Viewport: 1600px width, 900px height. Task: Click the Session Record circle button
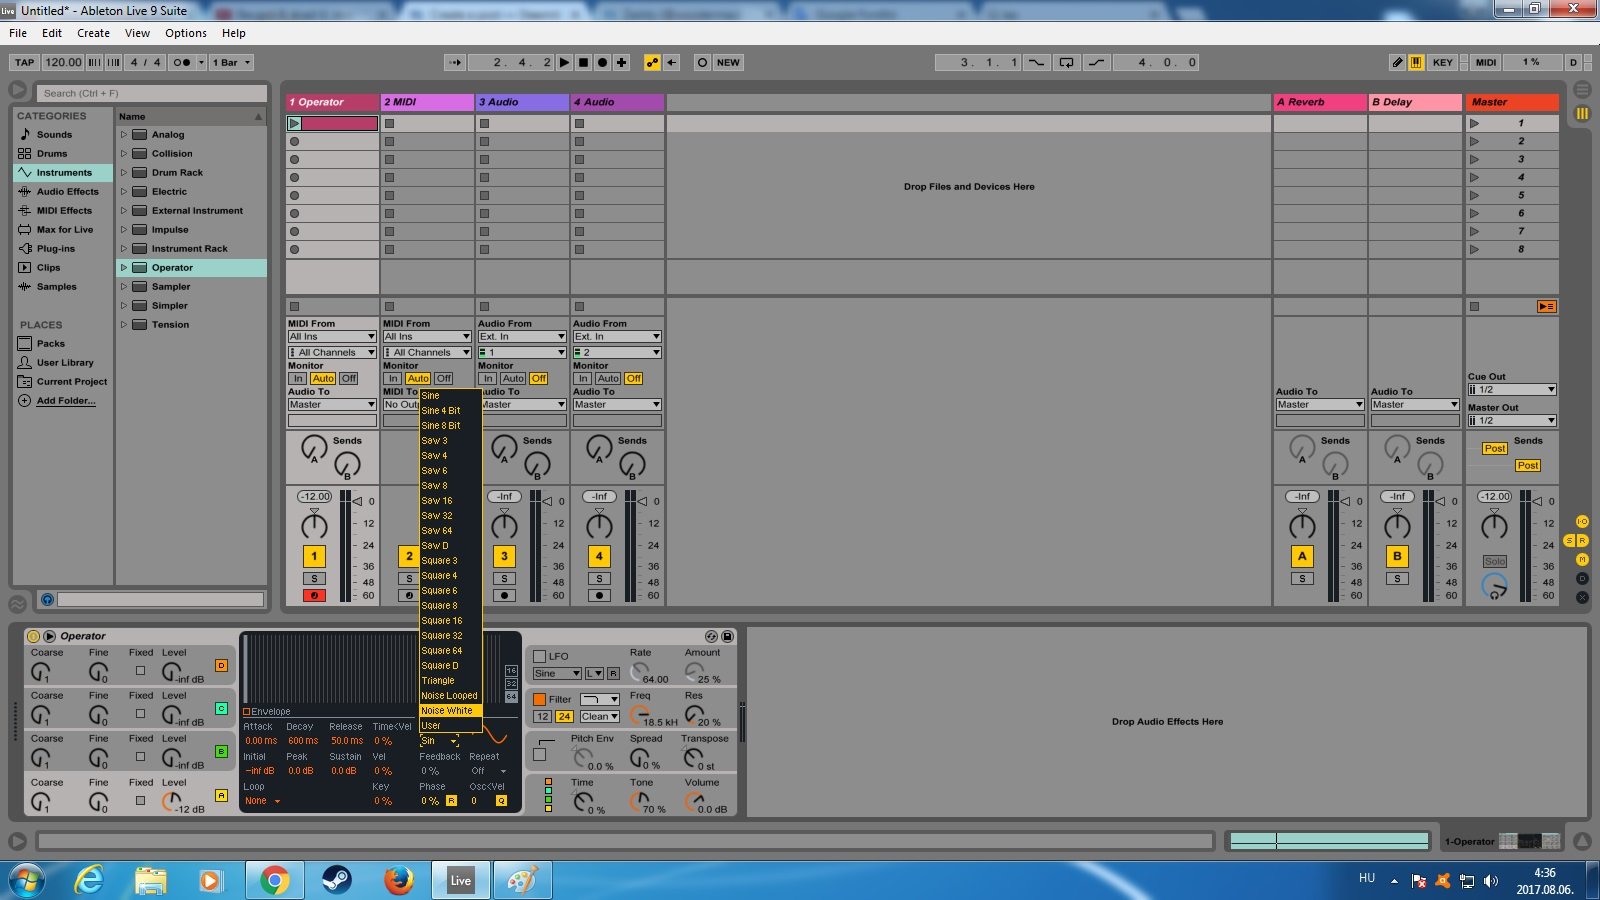point(702,62)
